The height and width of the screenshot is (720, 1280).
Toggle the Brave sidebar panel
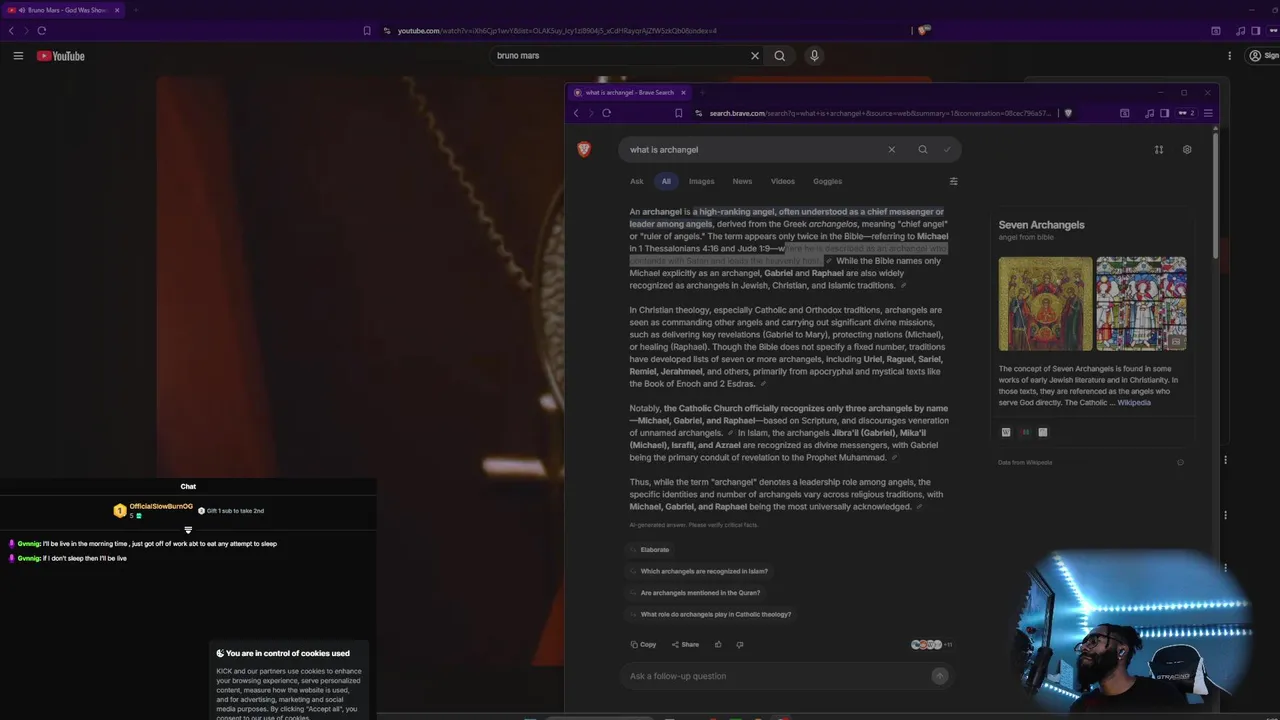pos(1164,113)
